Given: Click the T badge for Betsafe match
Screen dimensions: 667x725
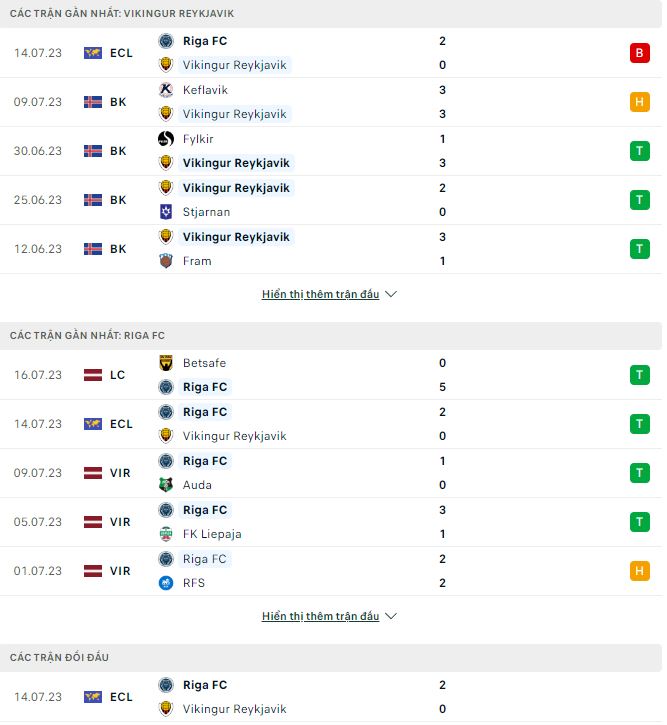Looking at the screenshot, I should click(640, 375).
